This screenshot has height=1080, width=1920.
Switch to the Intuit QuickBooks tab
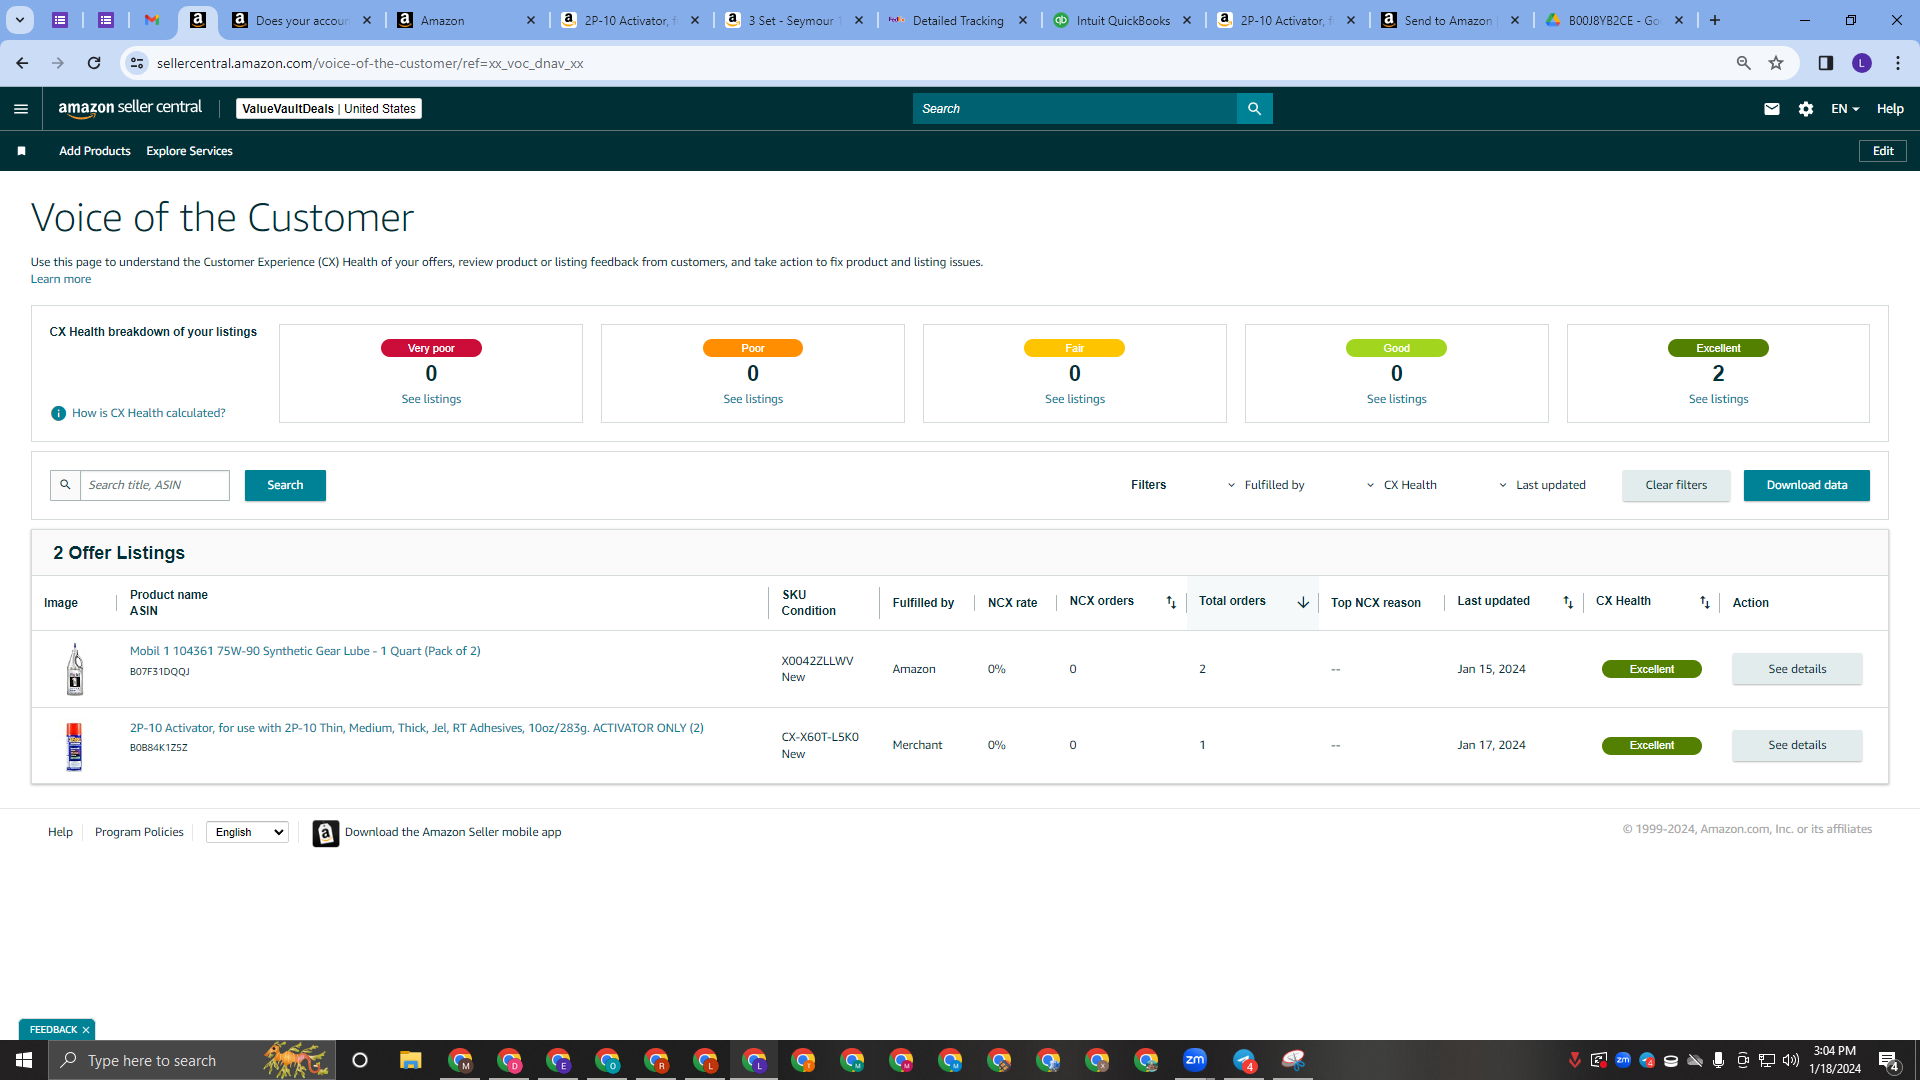(x=1123, y=20)
